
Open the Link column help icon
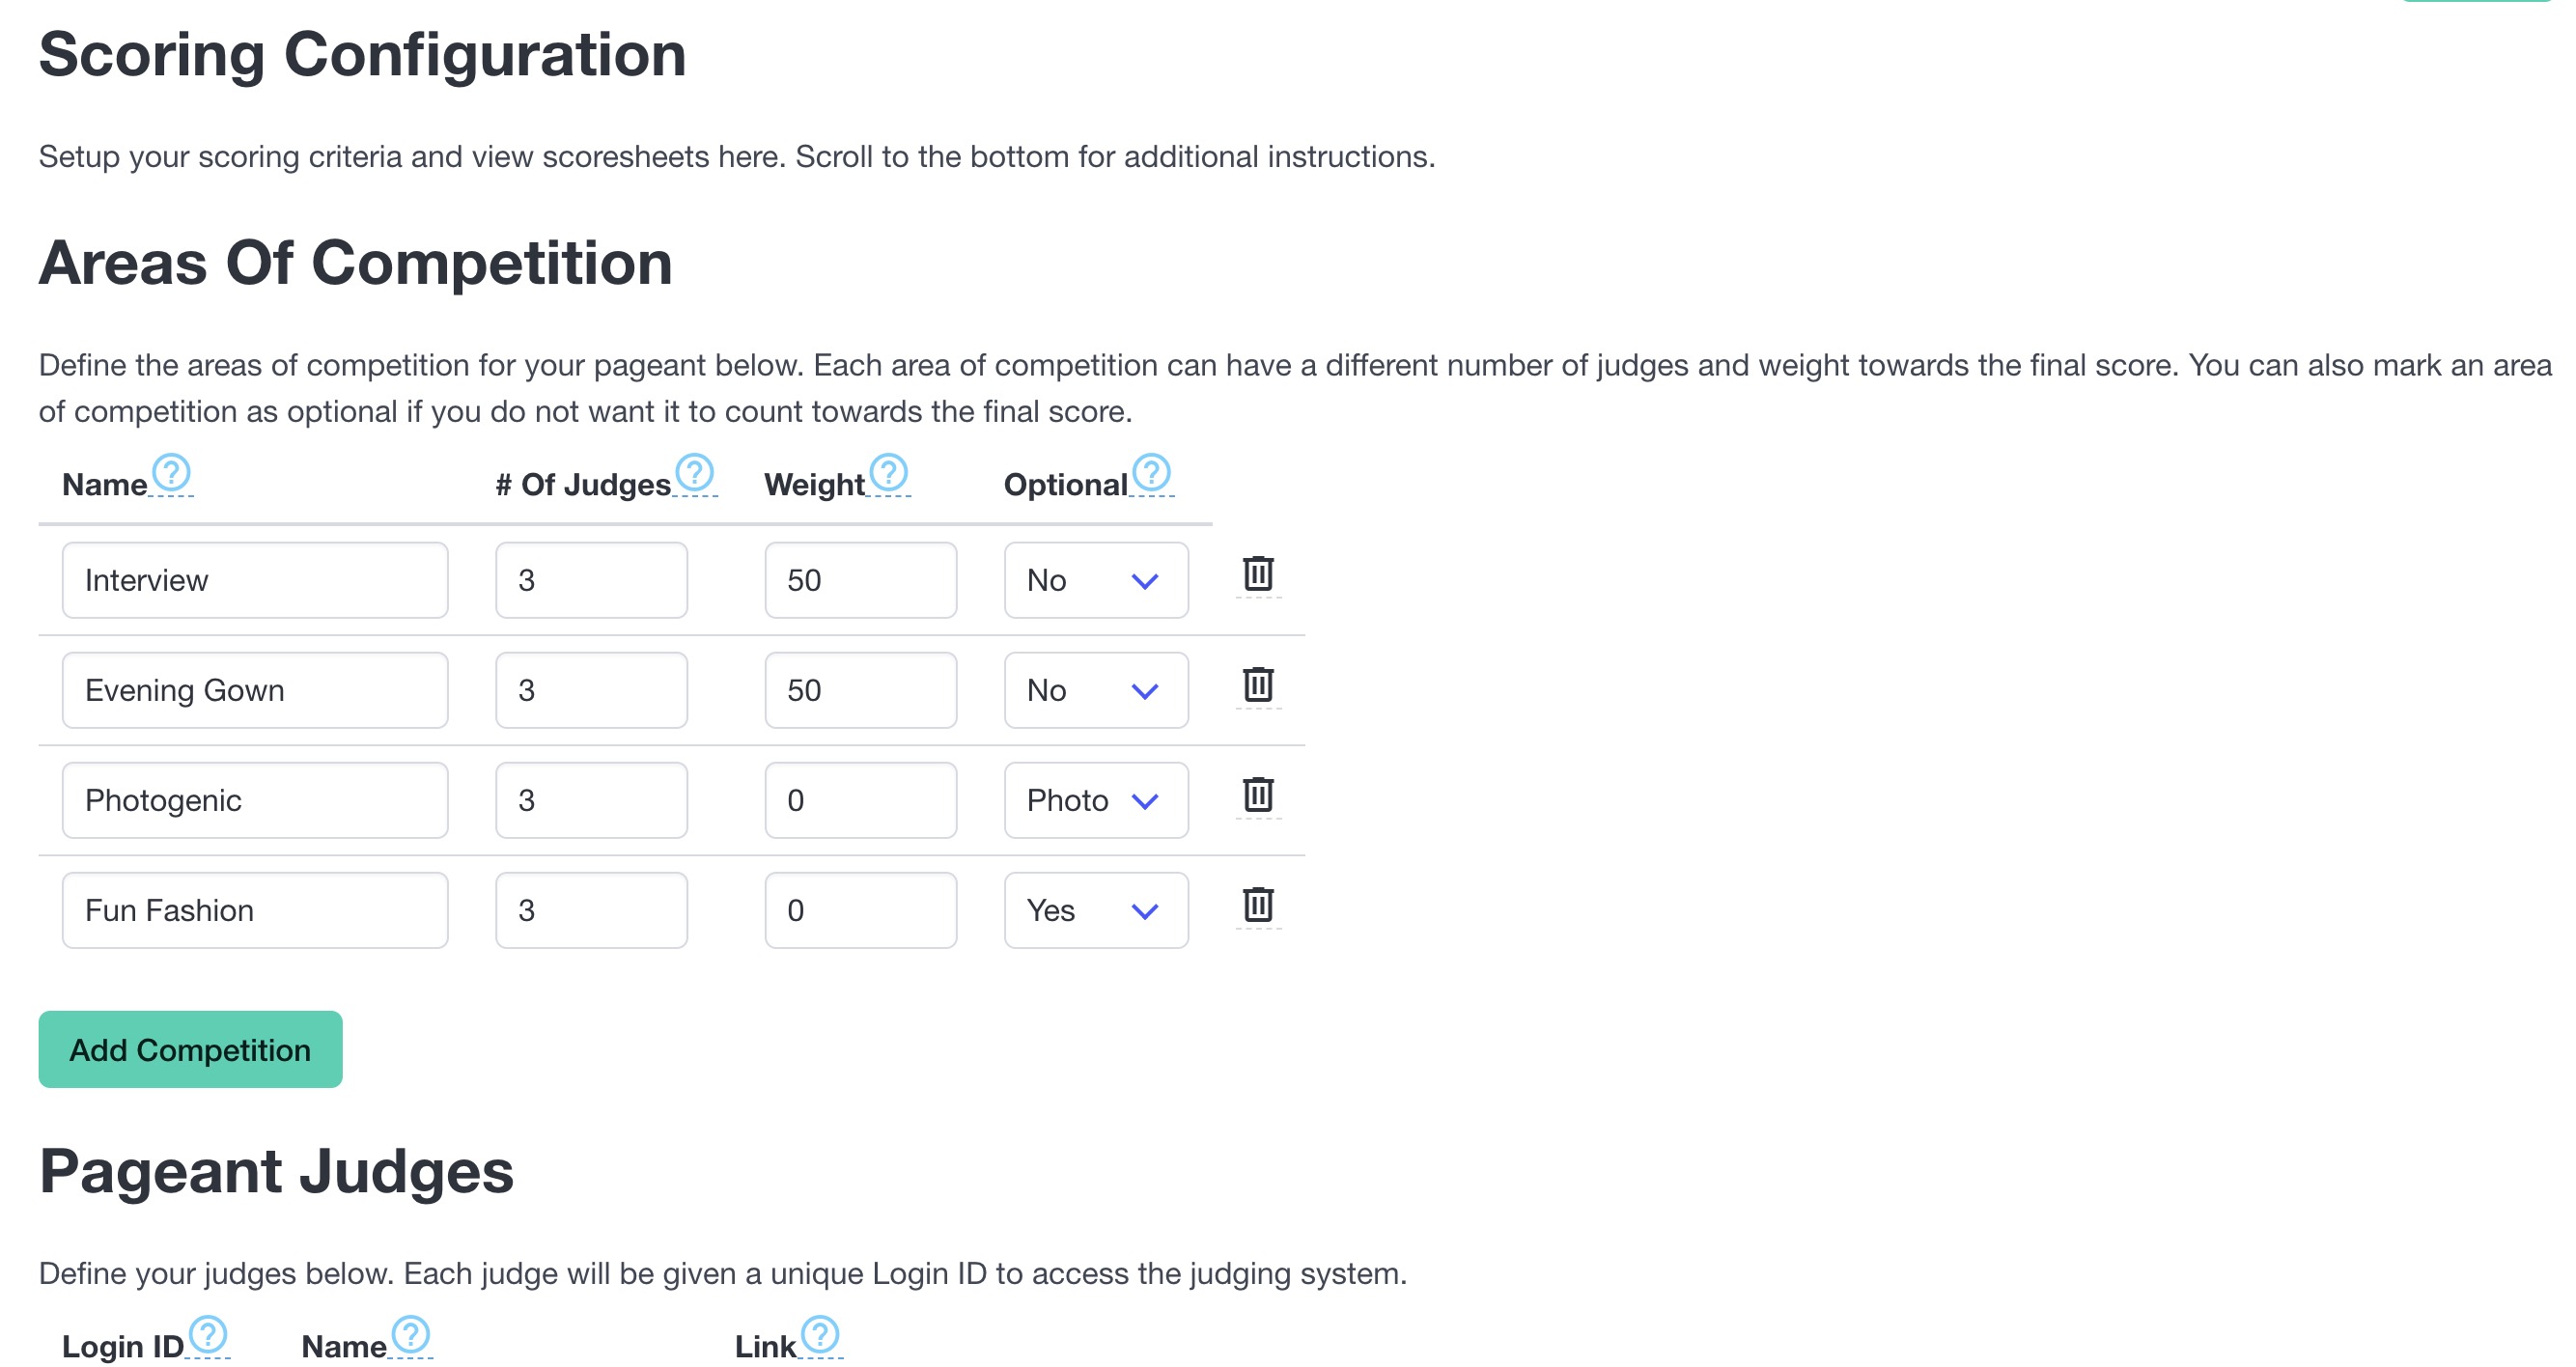click(820, 1334)
